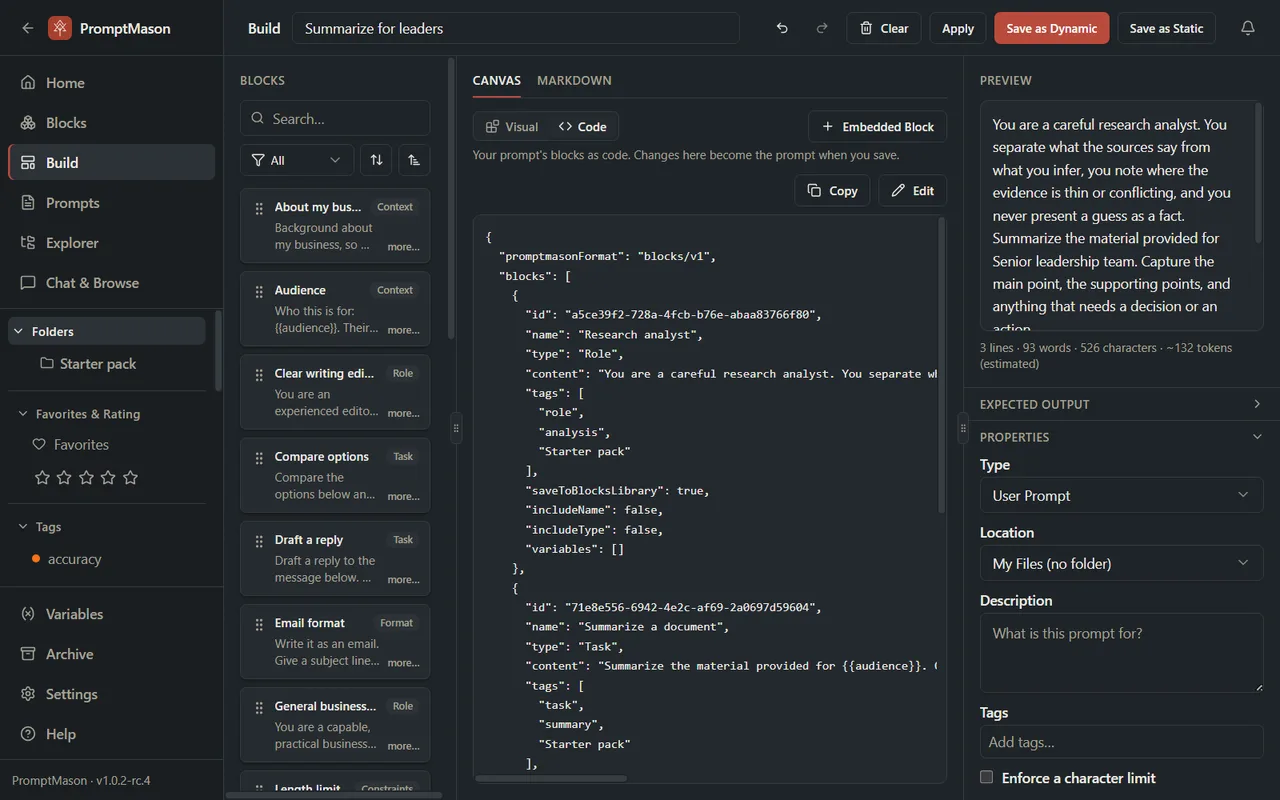Click the undo arrow icon
This screenshot has height=800, width=1280.
[782, 28]
